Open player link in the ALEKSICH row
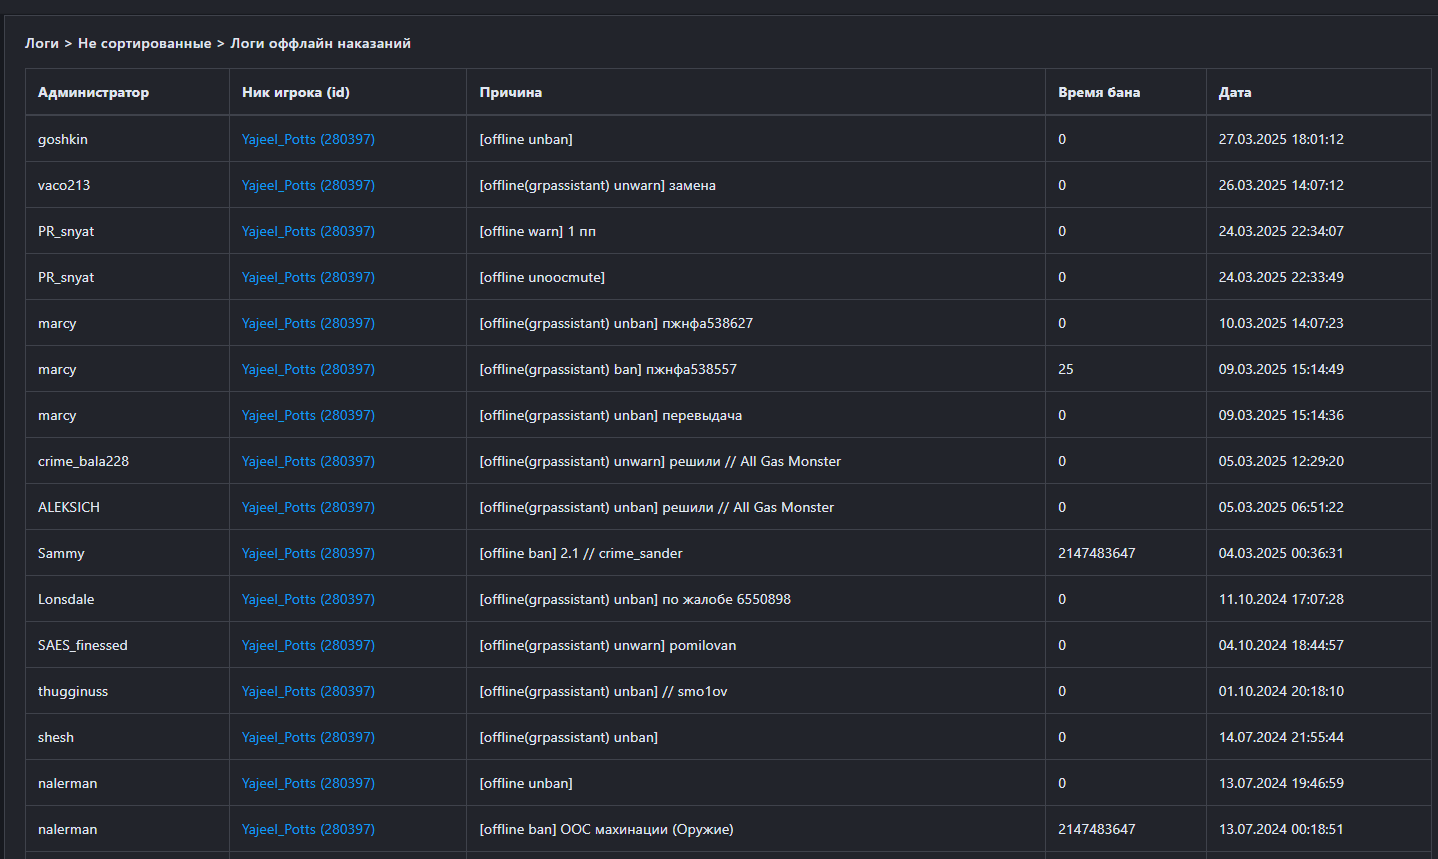 point(308,507)
